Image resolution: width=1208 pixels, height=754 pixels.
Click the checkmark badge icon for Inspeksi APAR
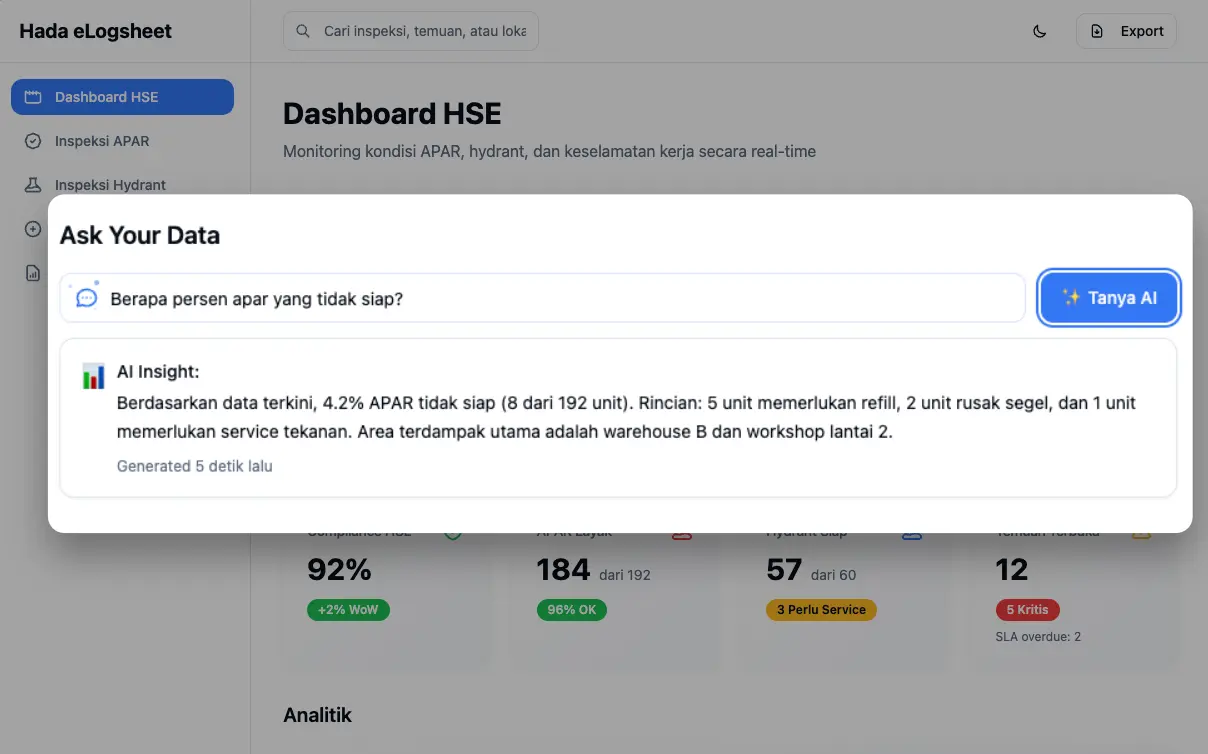(x=33, y=141)
